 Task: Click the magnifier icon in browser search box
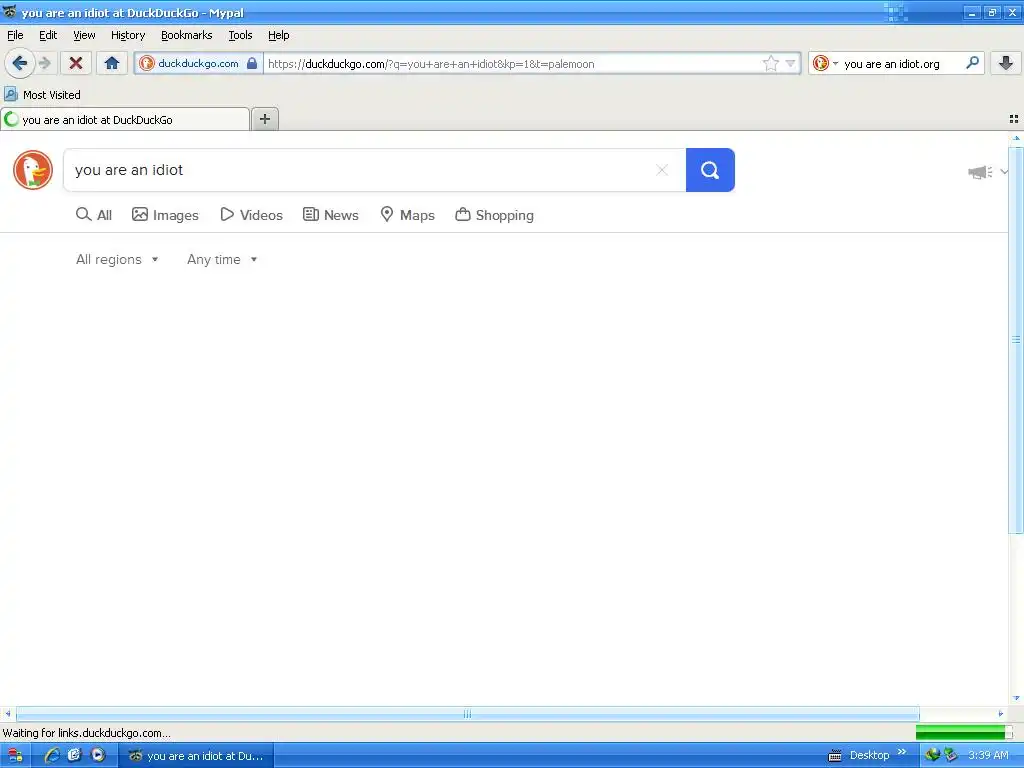[972, 63]
